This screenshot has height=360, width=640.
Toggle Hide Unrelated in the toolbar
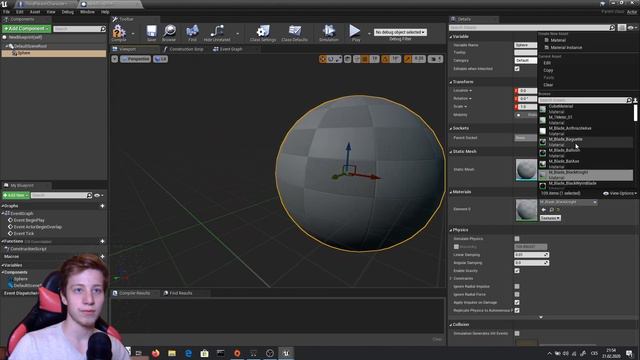click(x=217, y=32)
